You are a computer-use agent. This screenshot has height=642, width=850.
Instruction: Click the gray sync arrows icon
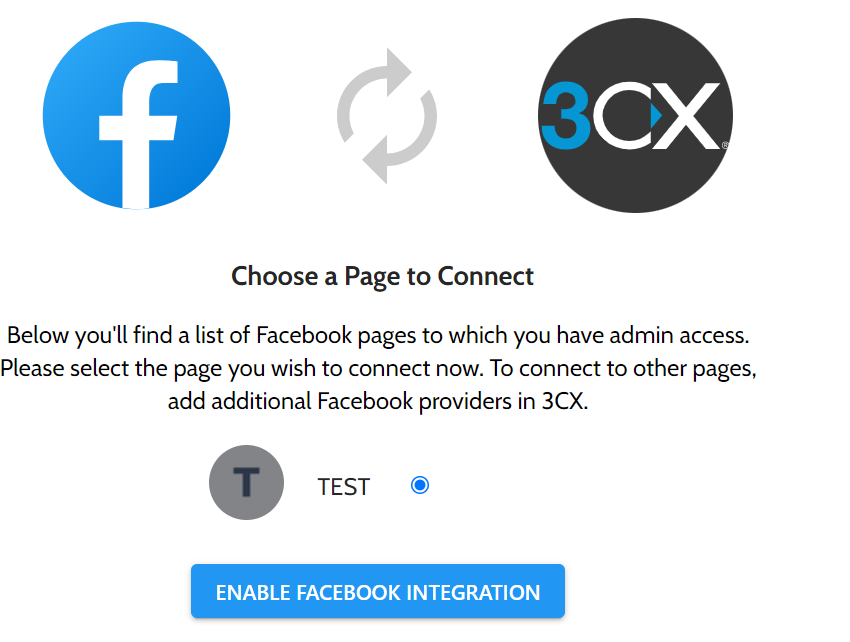tap(387, 115)
